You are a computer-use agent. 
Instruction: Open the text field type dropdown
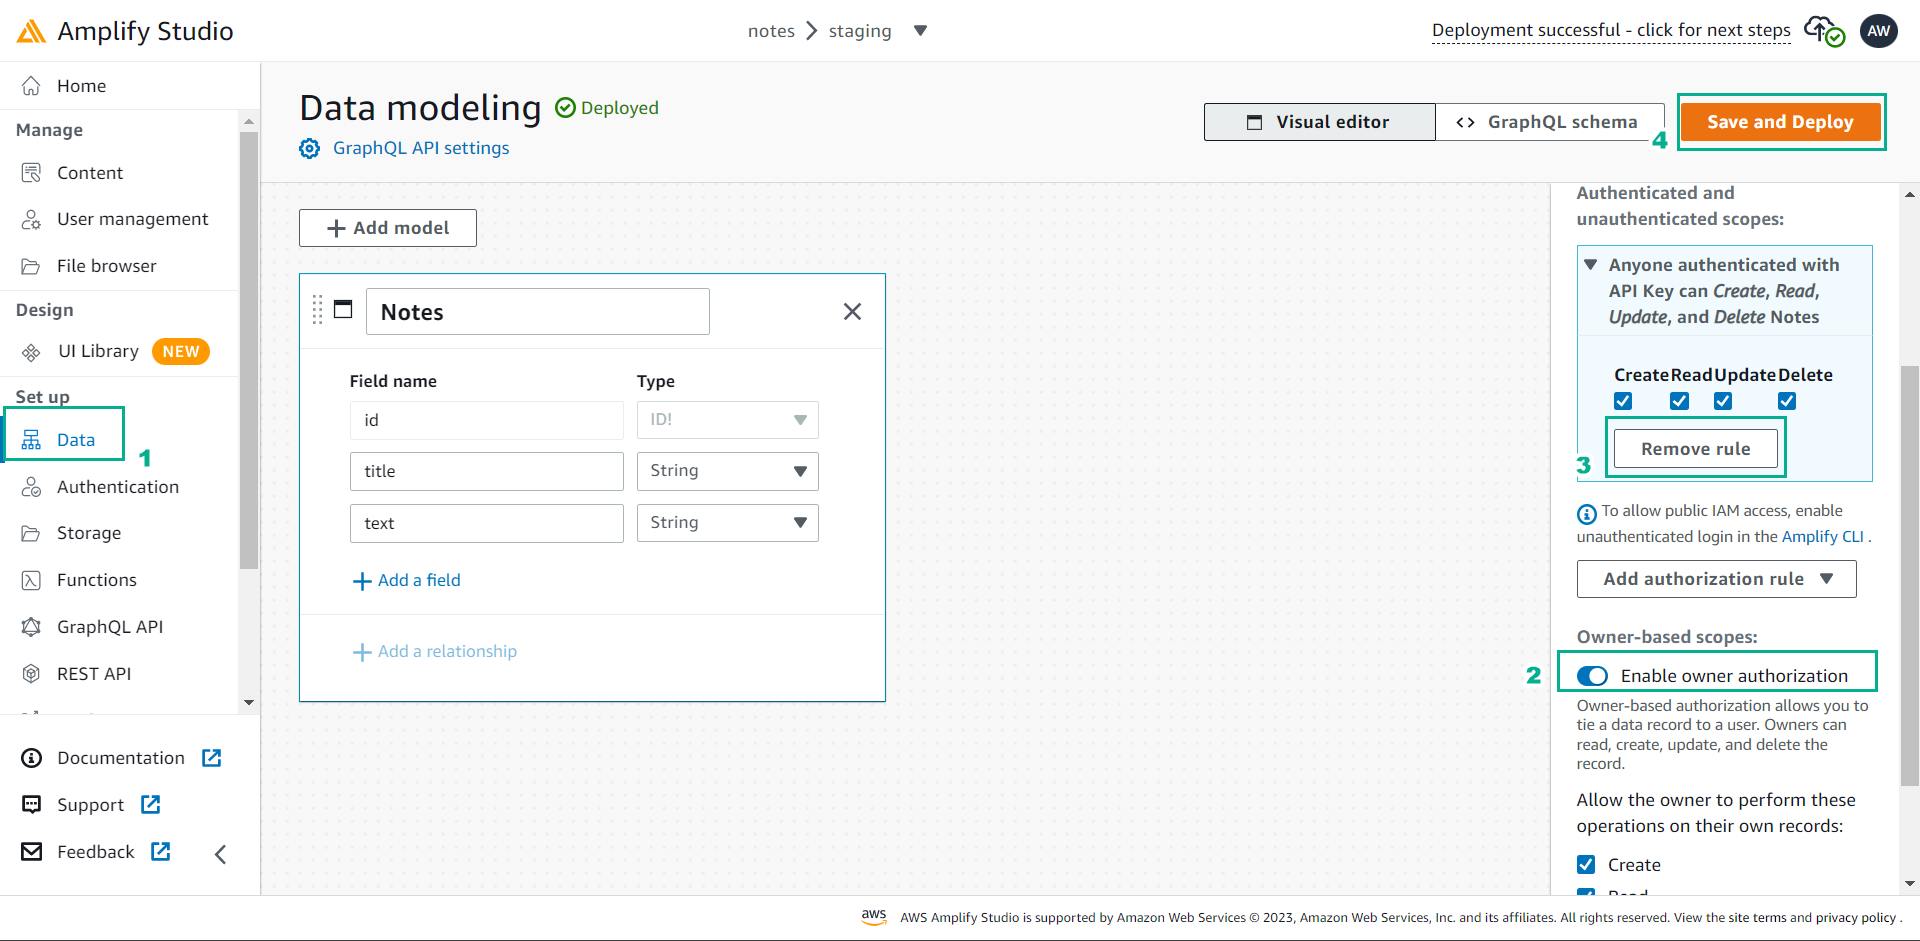(728, 523)
